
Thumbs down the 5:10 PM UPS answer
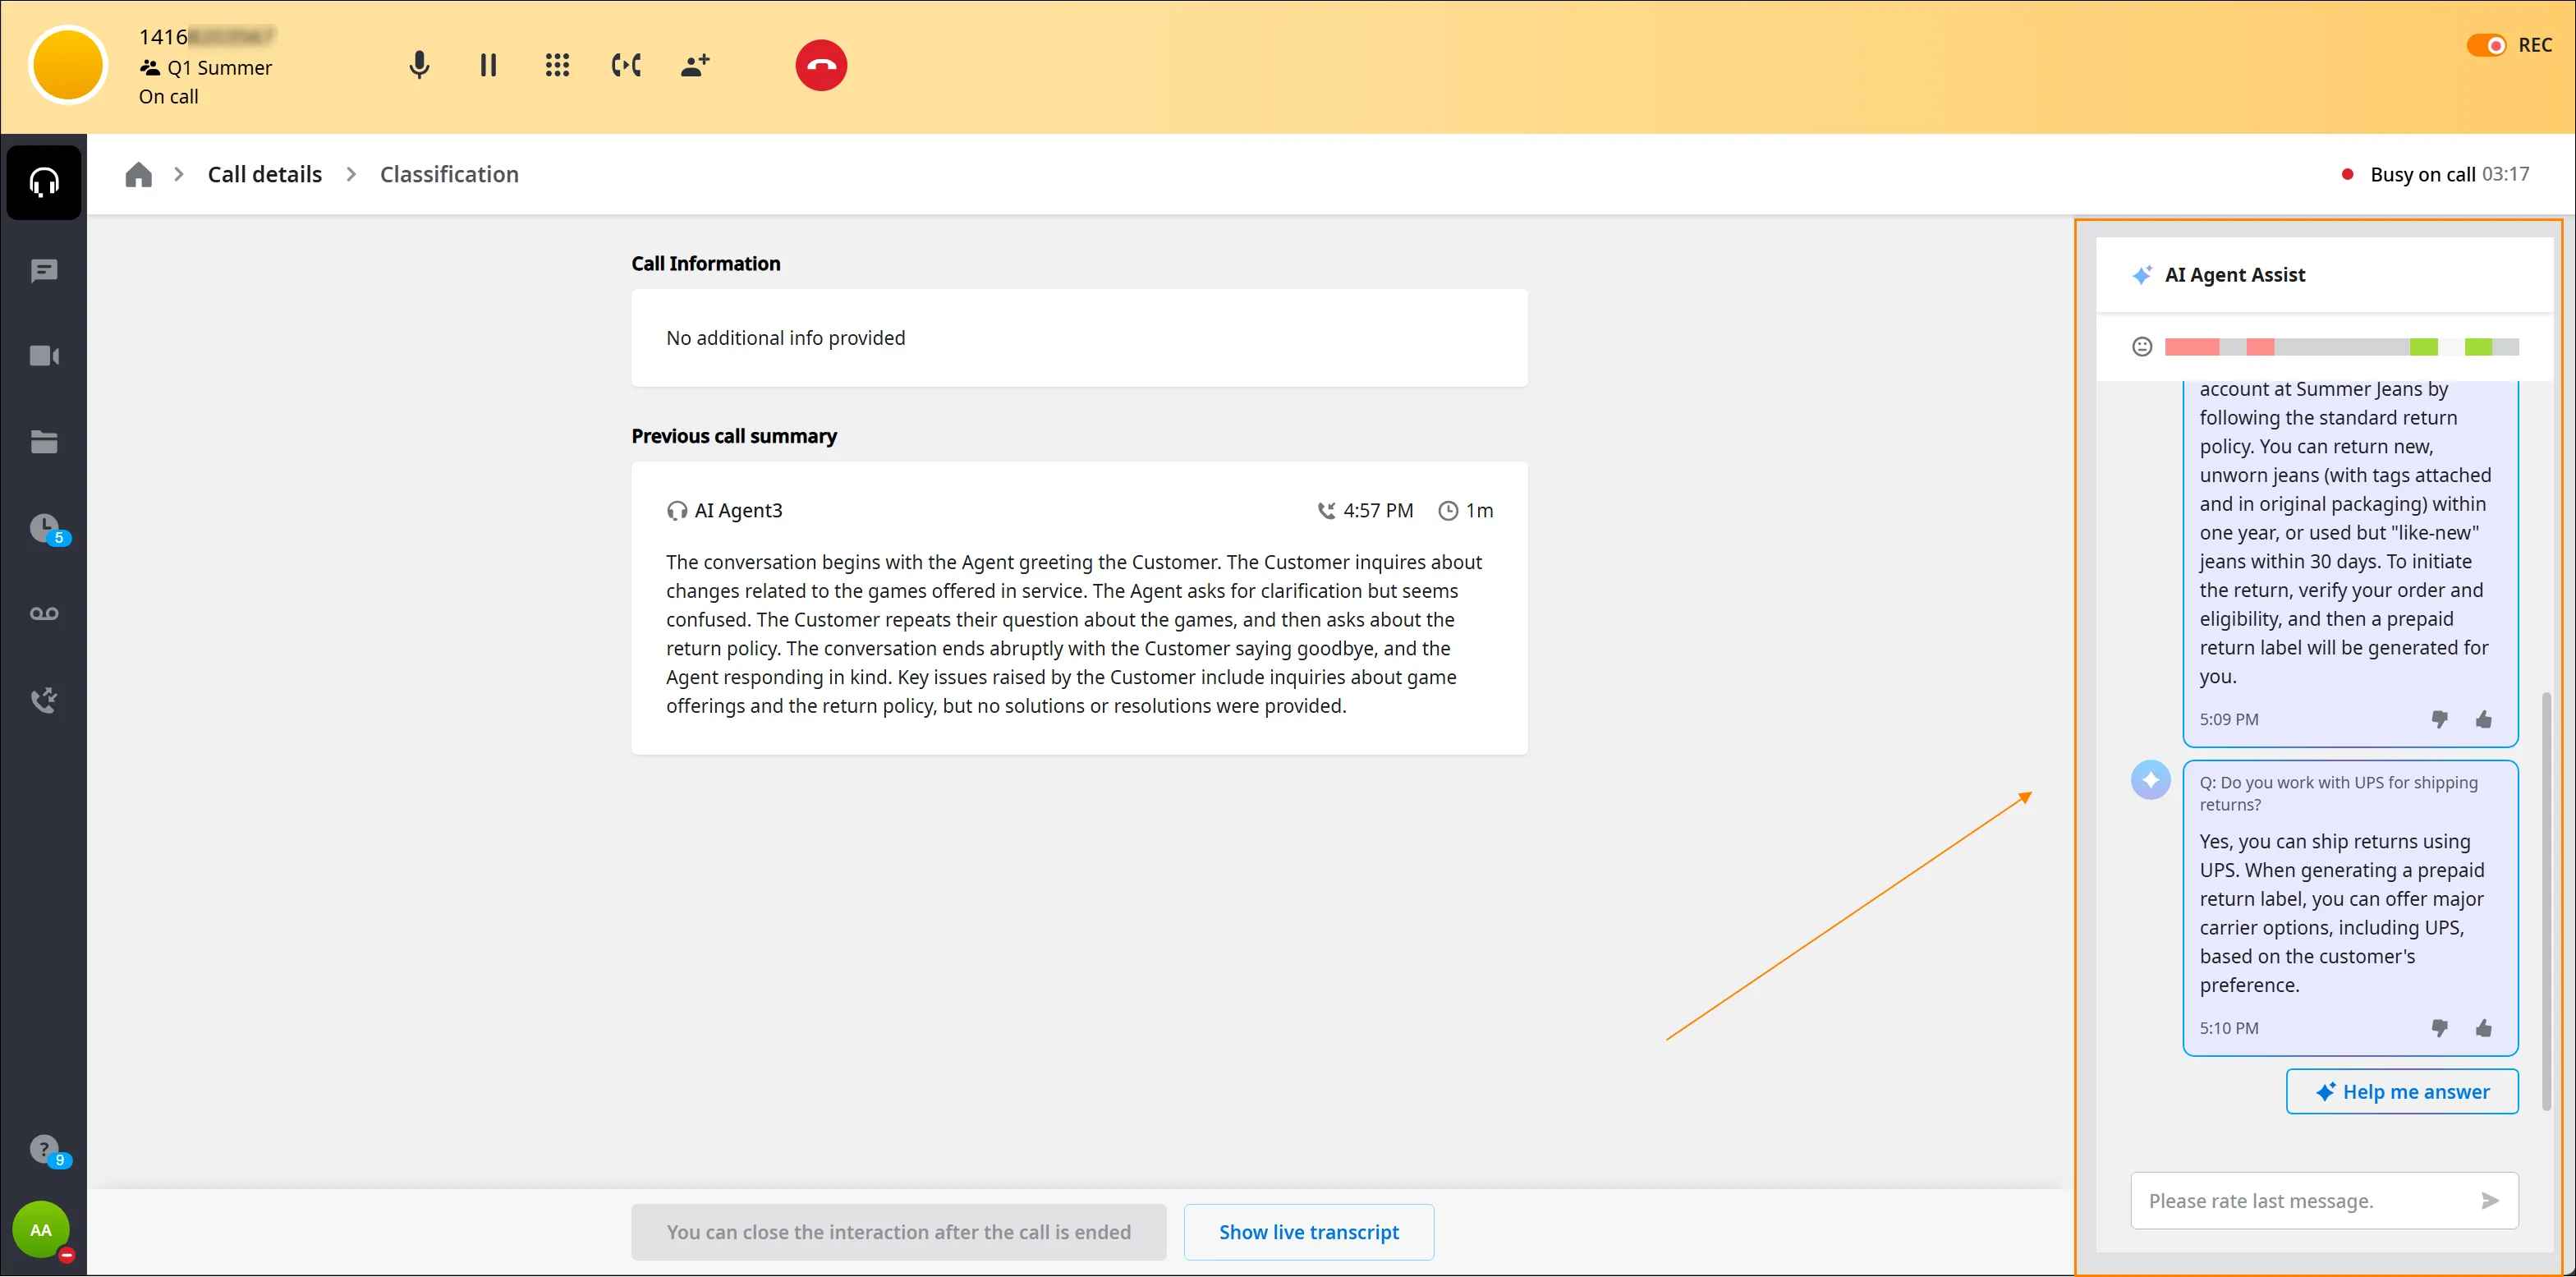(2440, 1028)
